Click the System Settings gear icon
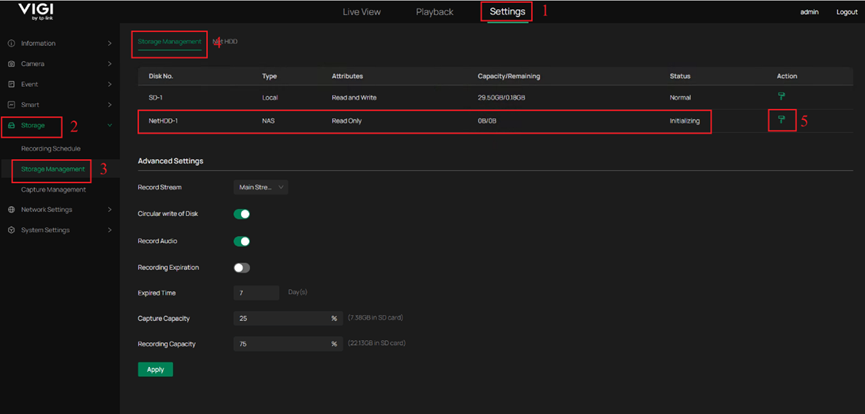The image size is (865, 414). (x=12, y=230)
